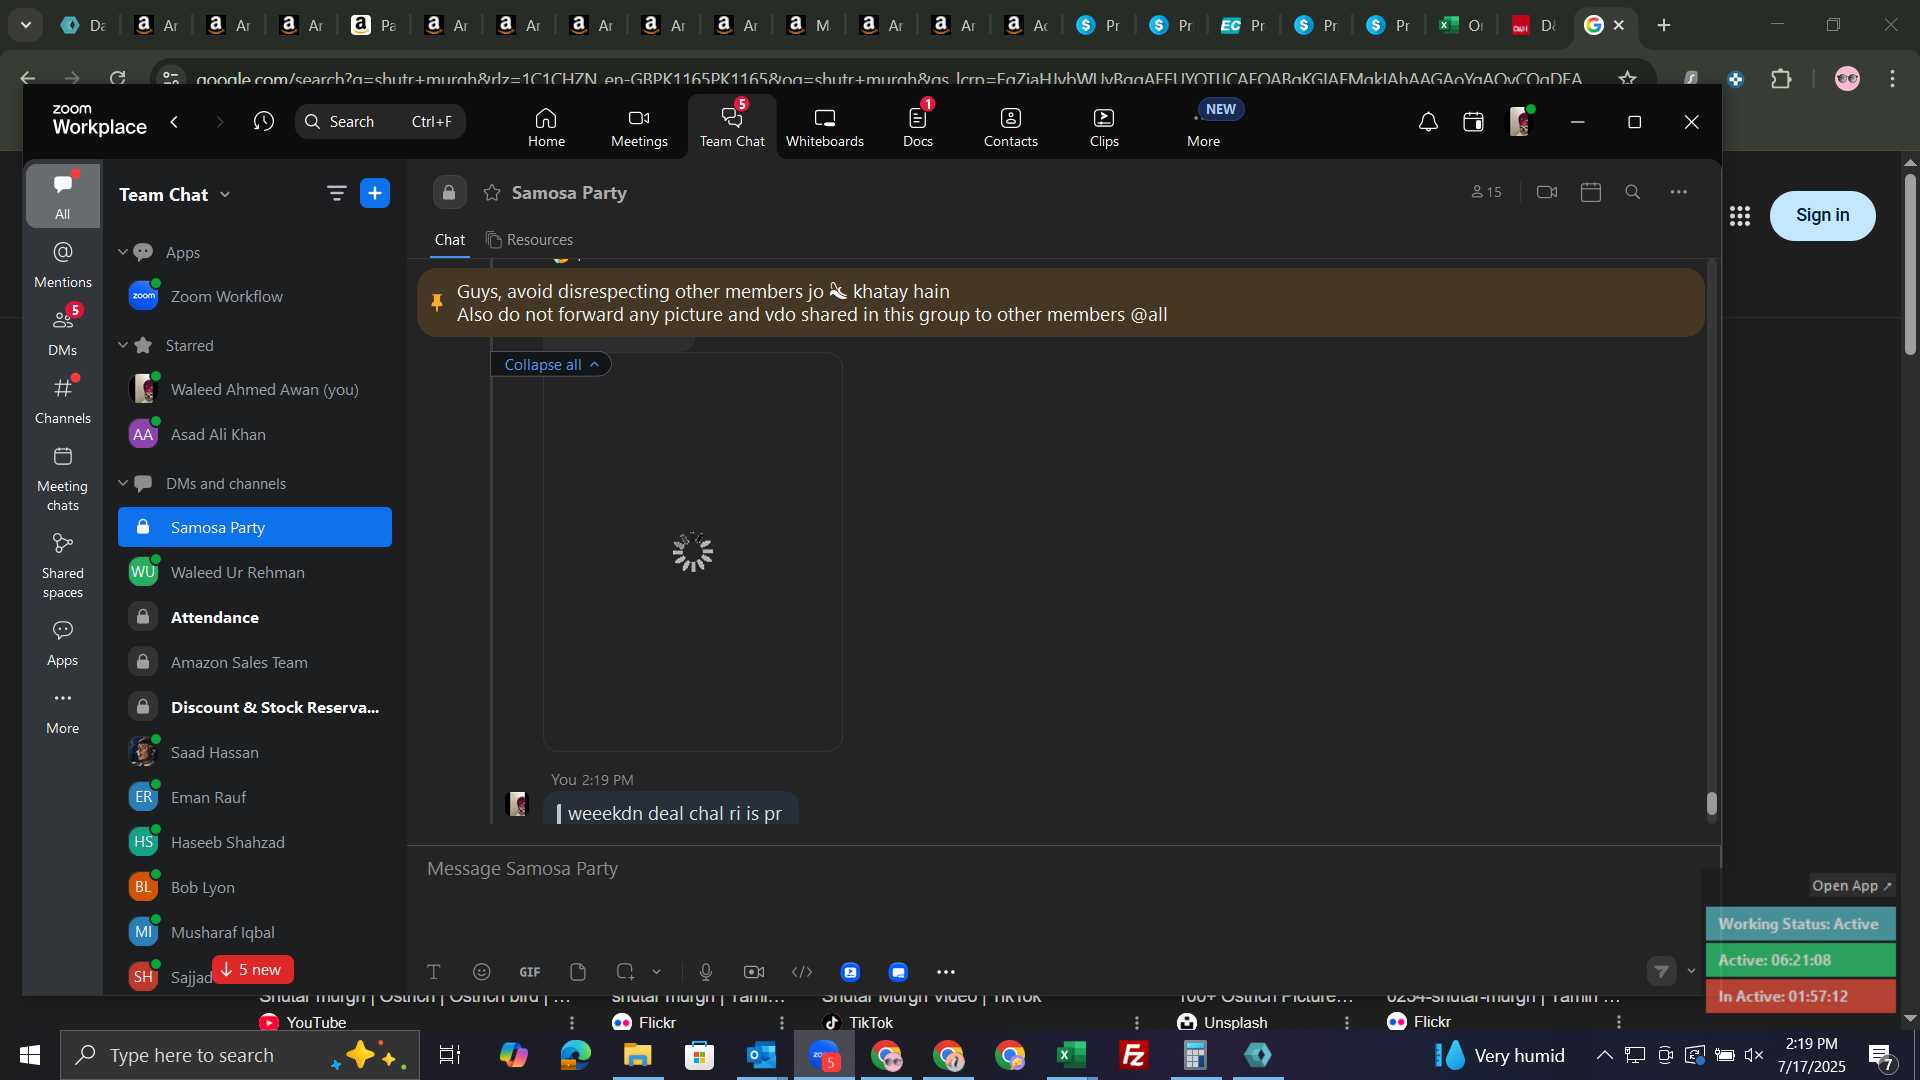Open the GIF picker in message toolbar
Image resolution: width=1920 pixels, height=1080 pixels.
pyautogui.click(x=530, y=972)
